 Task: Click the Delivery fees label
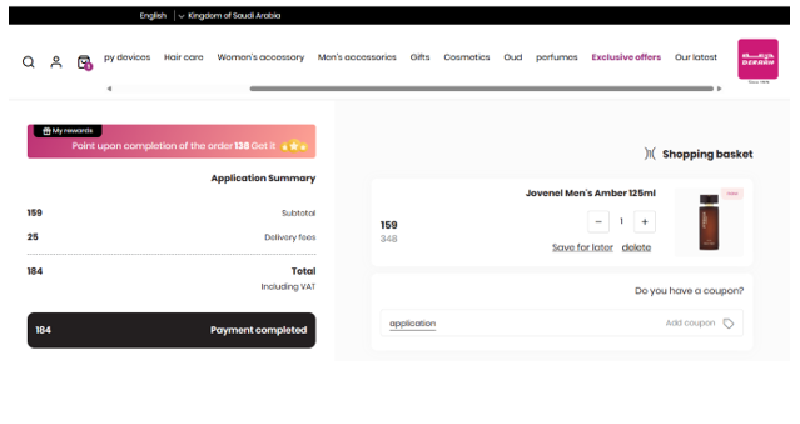pos(290,237)
